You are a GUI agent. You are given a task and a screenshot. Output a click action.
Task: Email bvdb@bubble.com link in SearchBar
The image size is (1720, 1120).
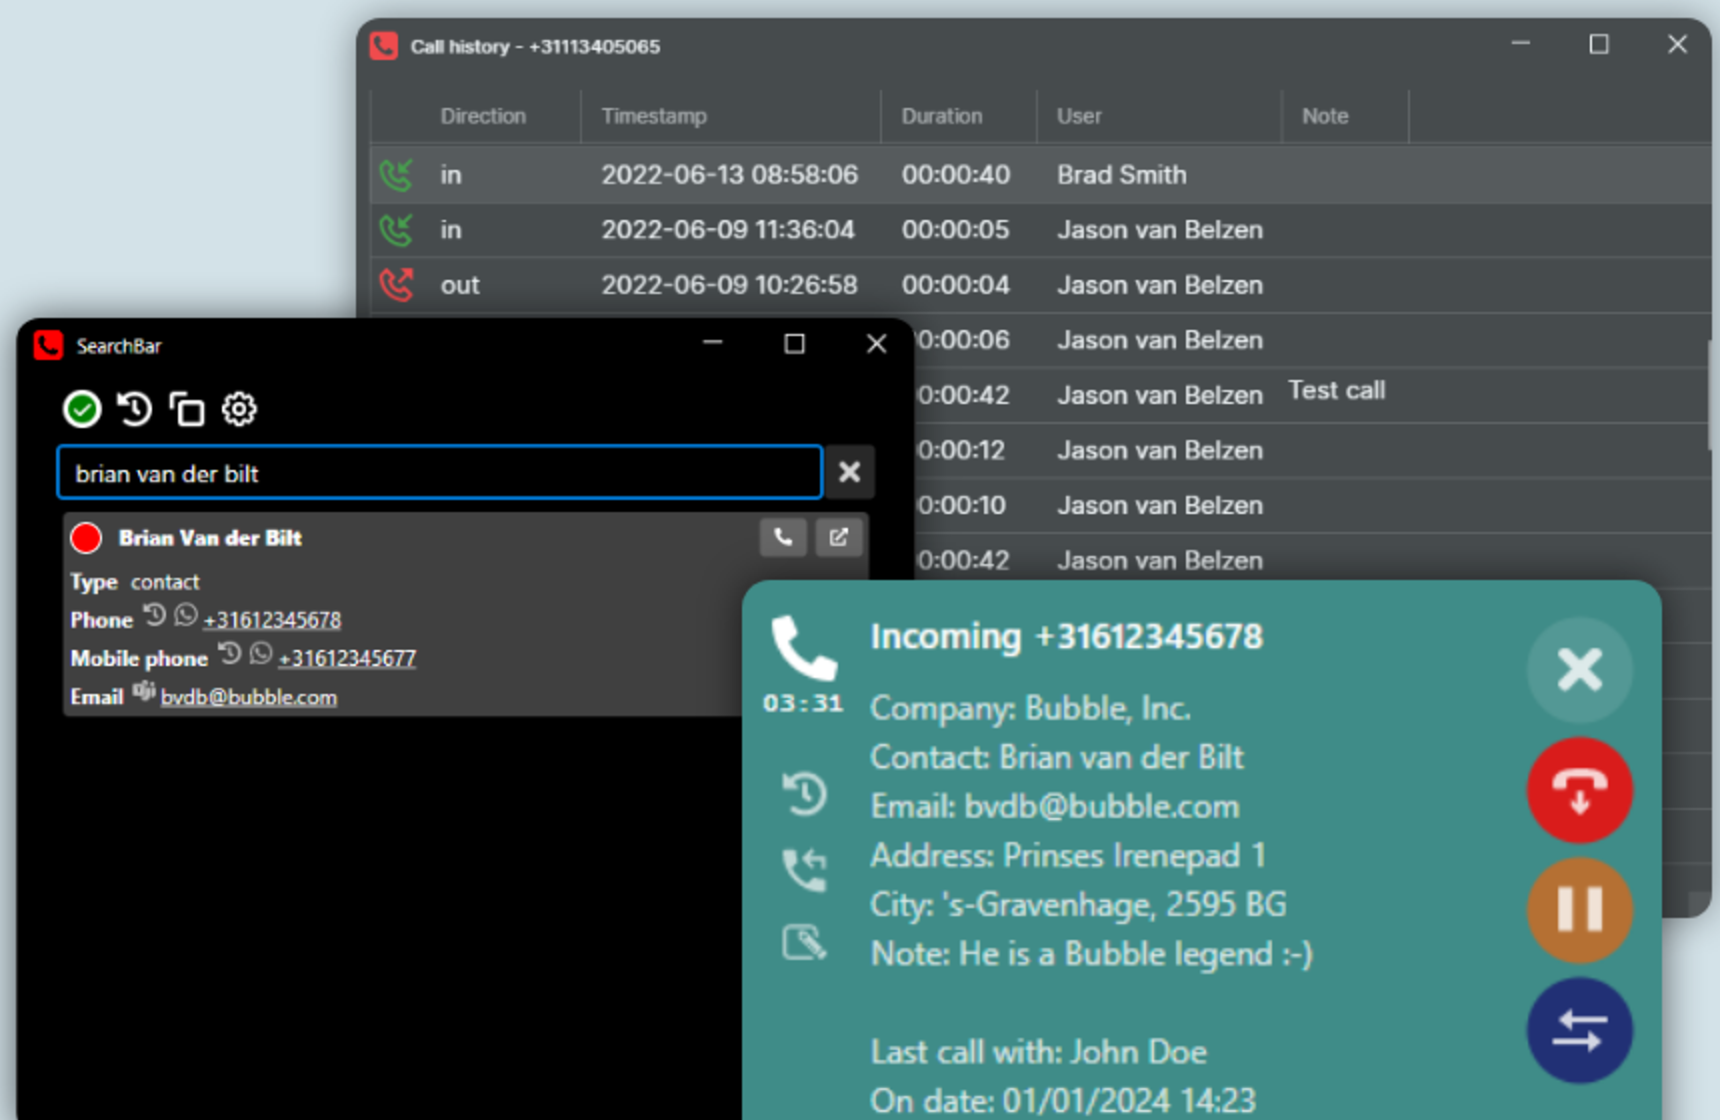point(248,697)
